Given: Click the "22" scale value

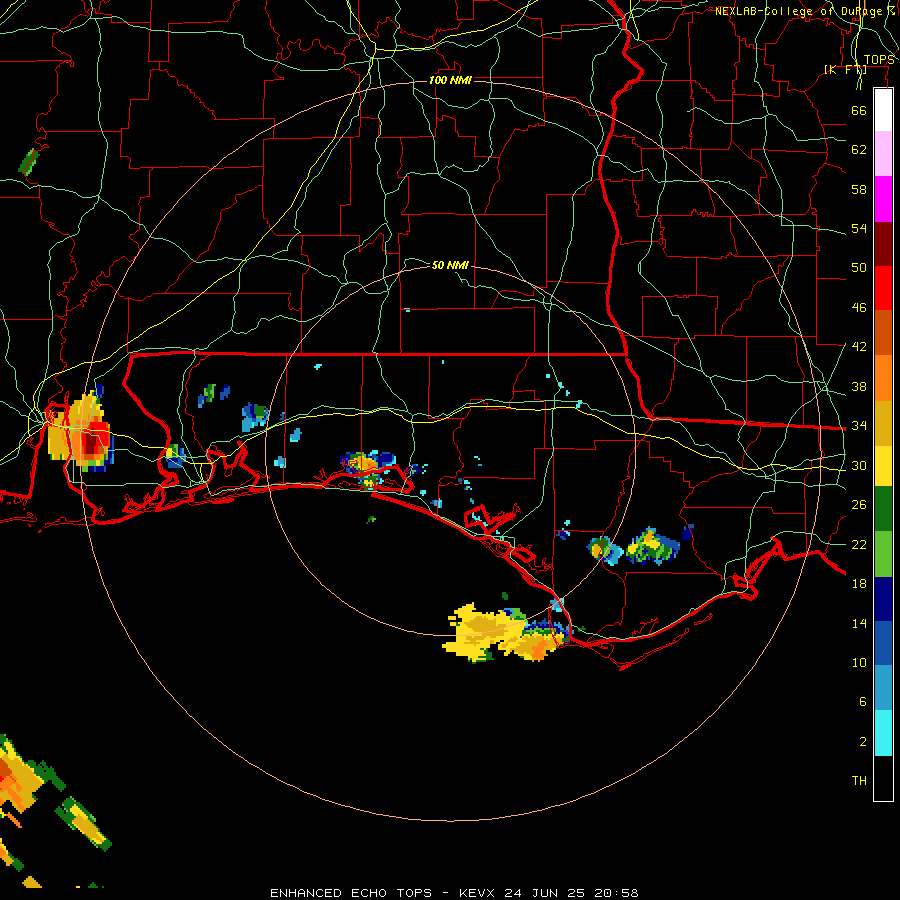Looking at the screenshot, I should [x=859, y=544].
